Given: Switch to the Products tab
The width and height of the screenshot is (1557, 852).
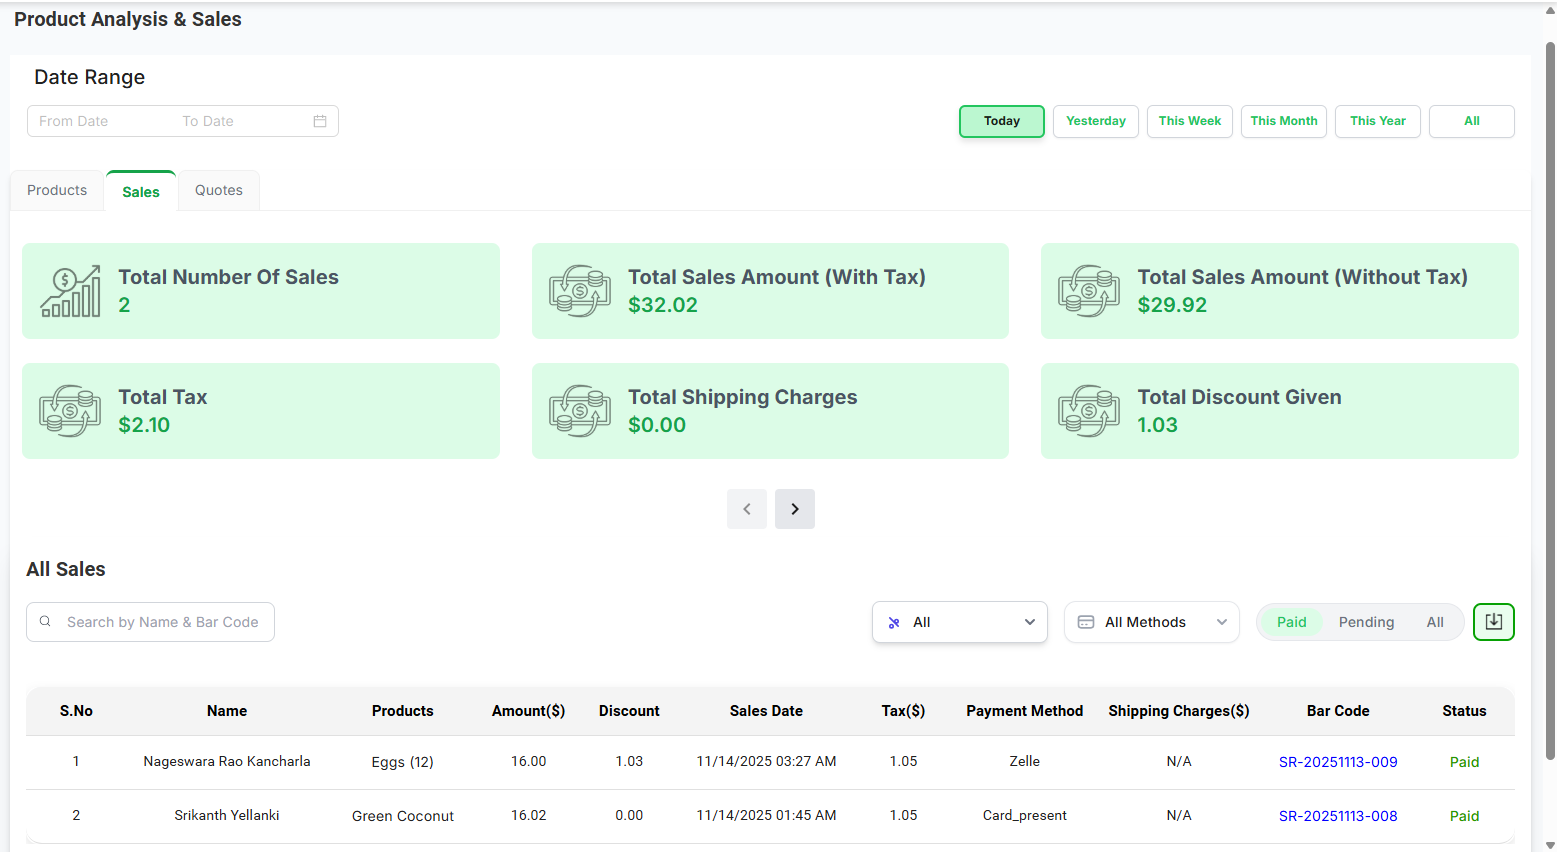Looking at the screenshot, I should [x=57, y=190].
